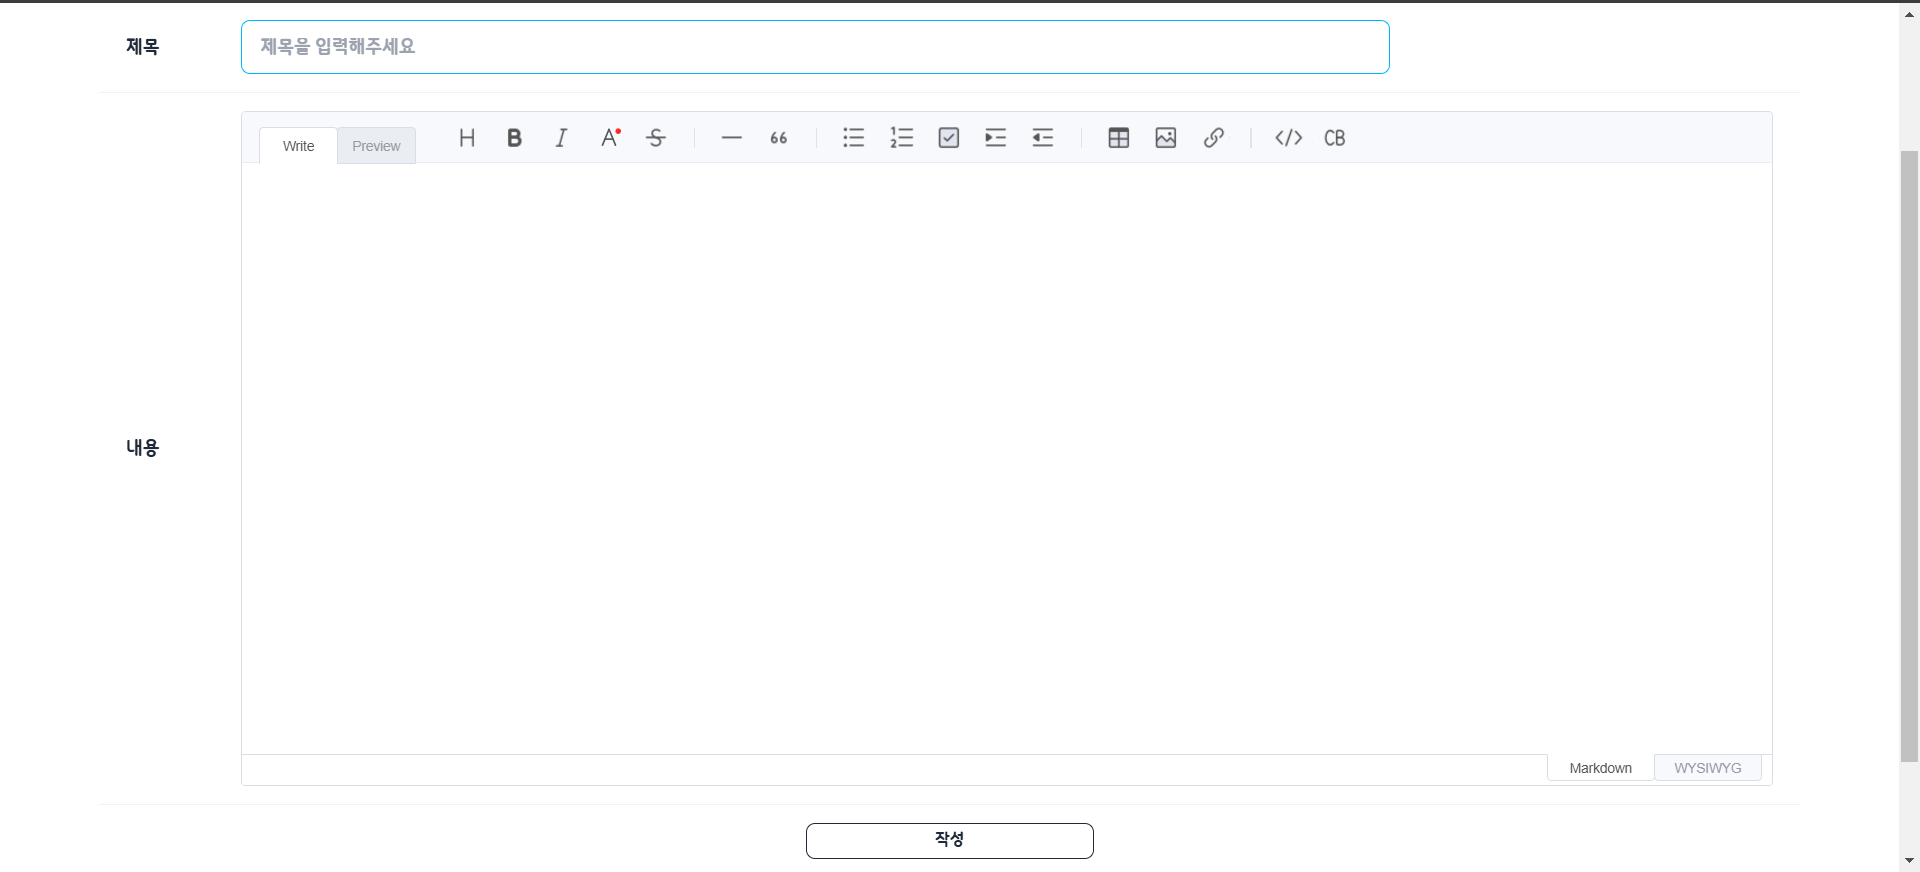The image size is (1920, 872).
Task: Insert a task checkbox list
Action: coord(949,138)
